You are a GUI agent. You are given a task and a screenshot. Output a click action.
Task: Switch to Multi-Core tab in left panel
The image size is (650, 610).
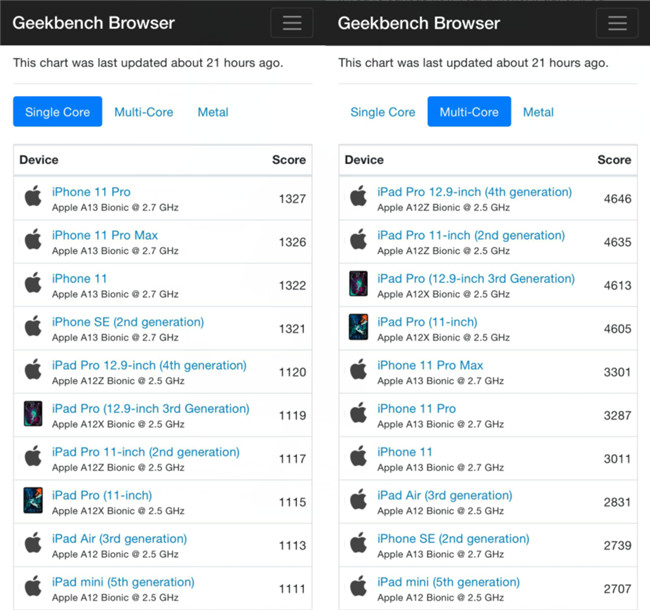tap(144, 112)
